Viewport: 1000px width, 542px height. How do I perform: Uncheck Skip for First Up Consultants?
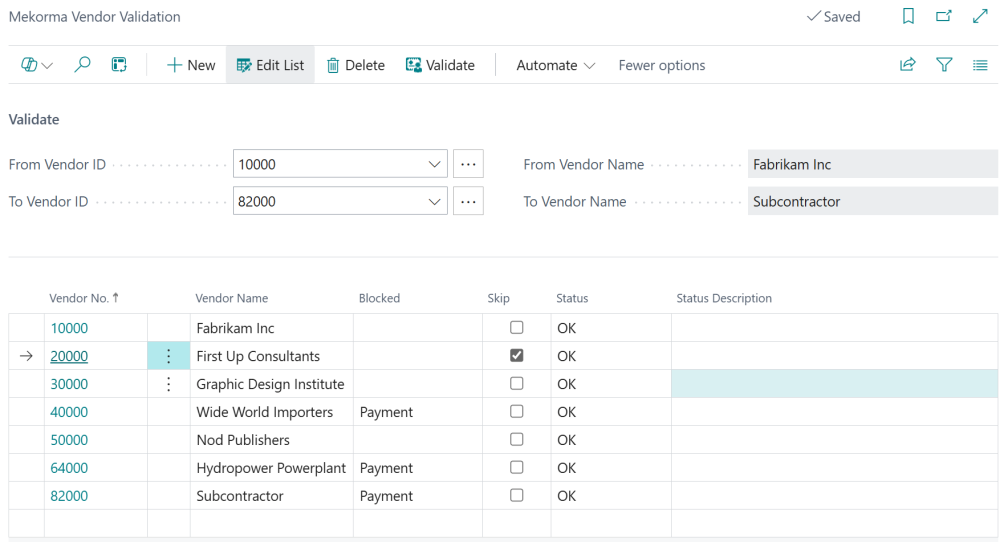point(517,355)
